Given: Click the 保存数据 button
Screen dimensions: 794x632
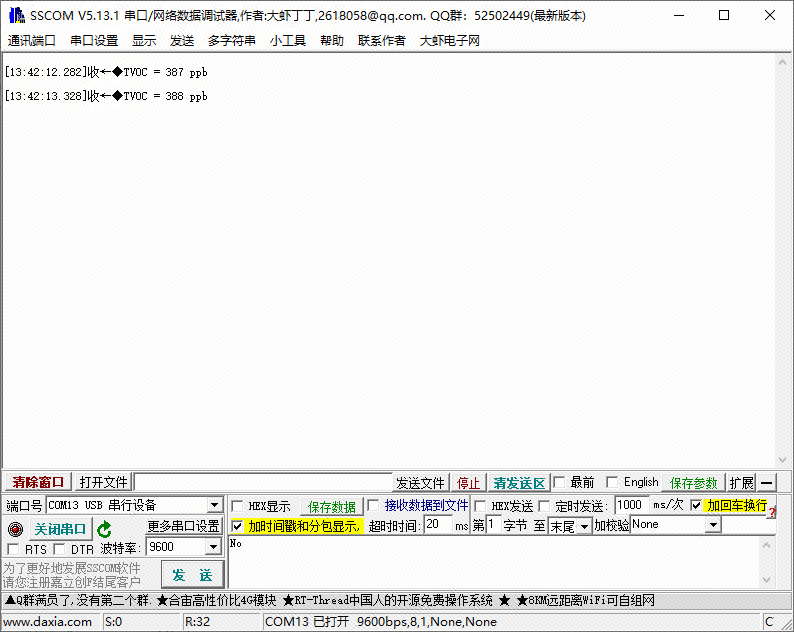Looking at the screenshot, I should tap(332, 507).
